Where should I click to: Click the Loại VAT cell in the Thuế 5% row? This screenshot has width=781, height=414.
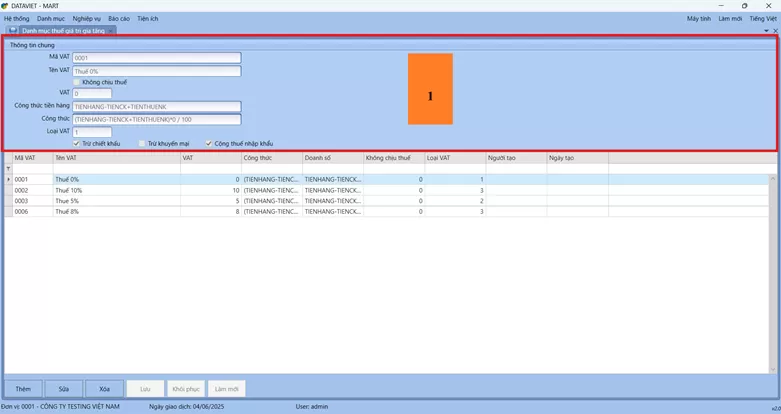456,201
